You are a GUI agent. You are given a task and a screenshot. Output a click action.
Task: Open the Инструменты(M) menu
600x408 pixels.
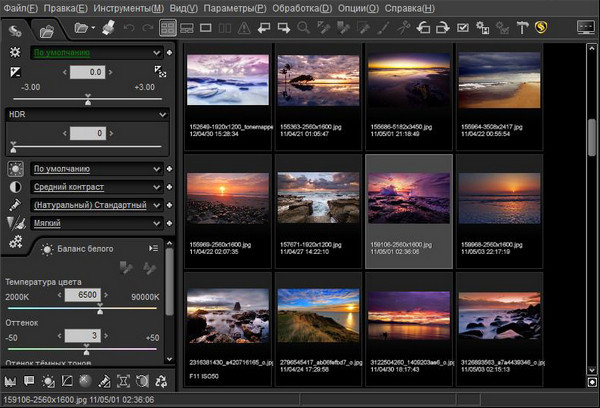click(x=129, y=8)
